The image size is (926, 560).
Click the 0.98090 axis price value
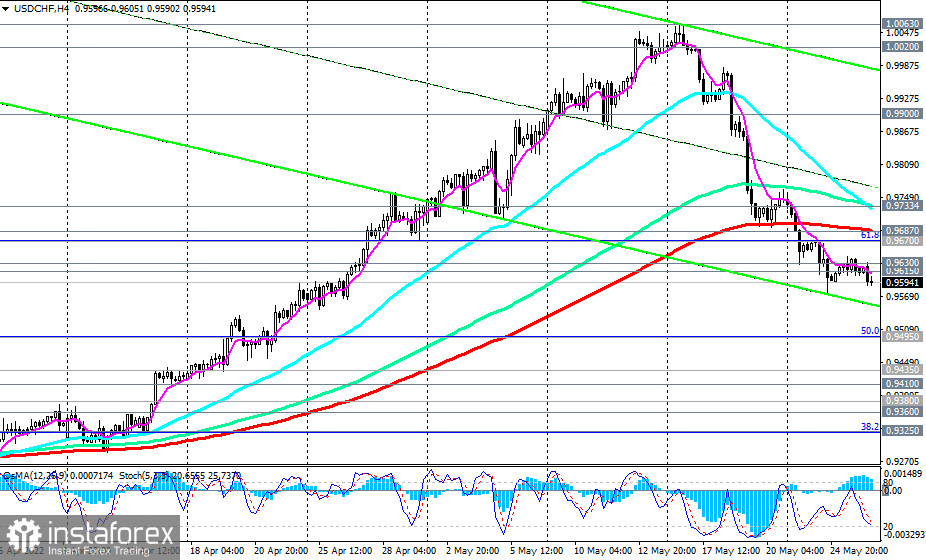[x=902, y=164]
